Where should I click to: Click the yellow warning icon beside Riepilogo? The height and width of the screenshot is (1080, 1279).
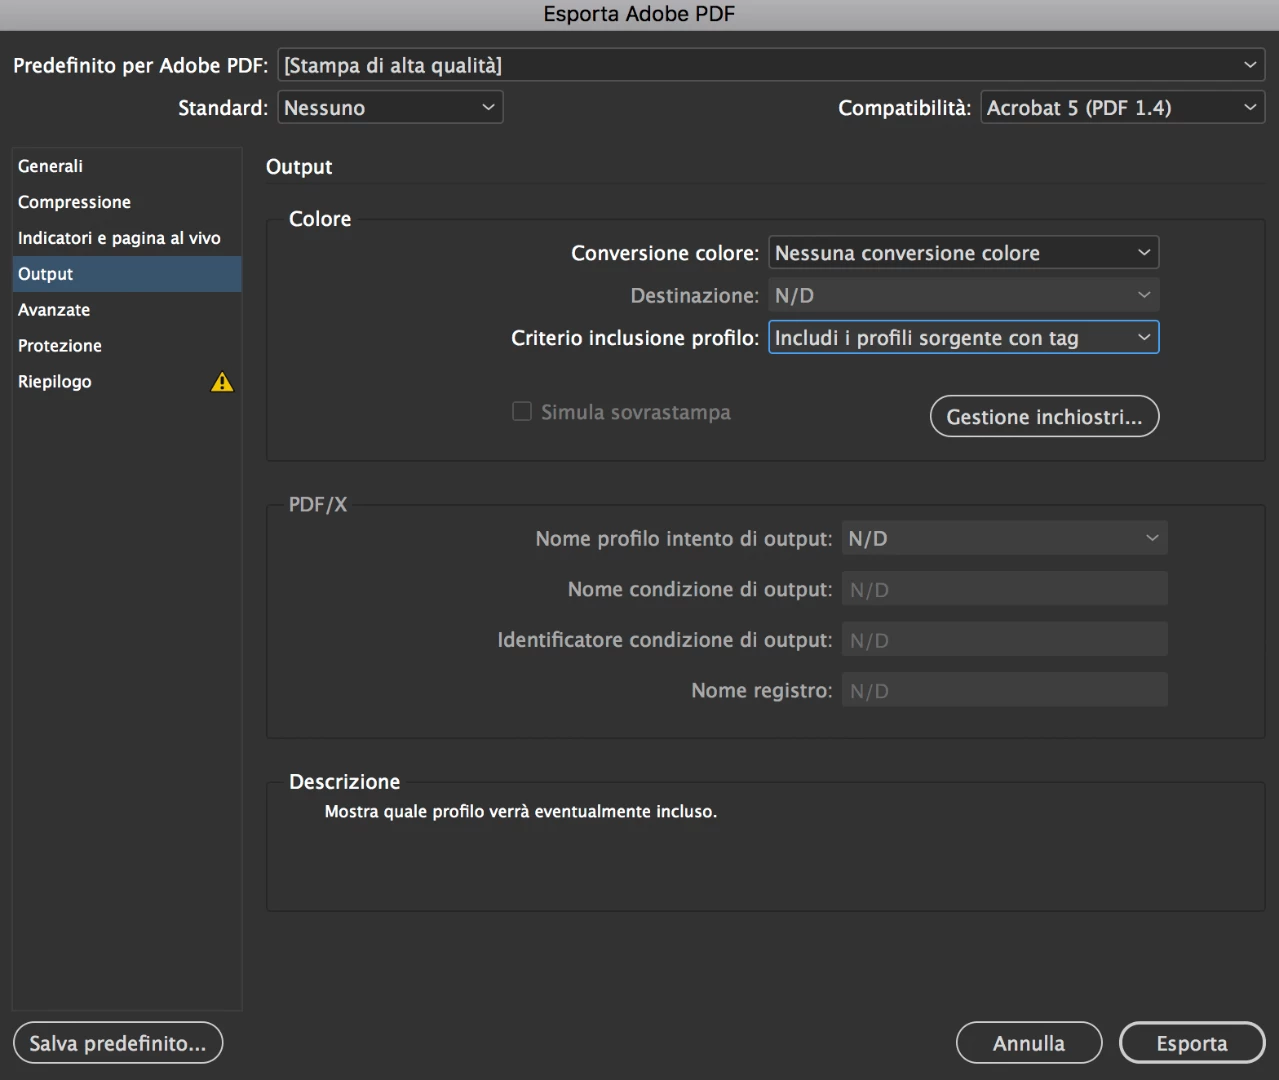pos(222,382)
